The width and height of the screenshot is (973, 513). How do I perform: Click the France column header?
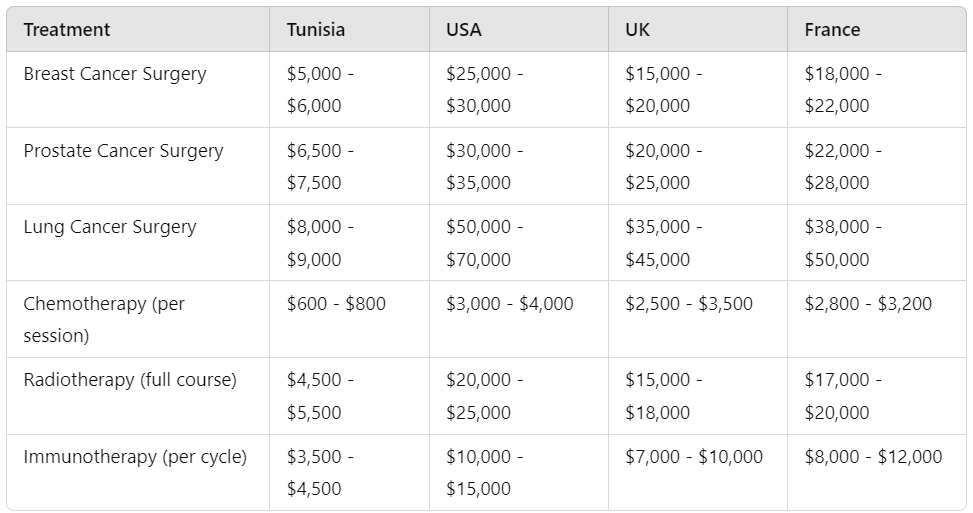coord(832,30)
